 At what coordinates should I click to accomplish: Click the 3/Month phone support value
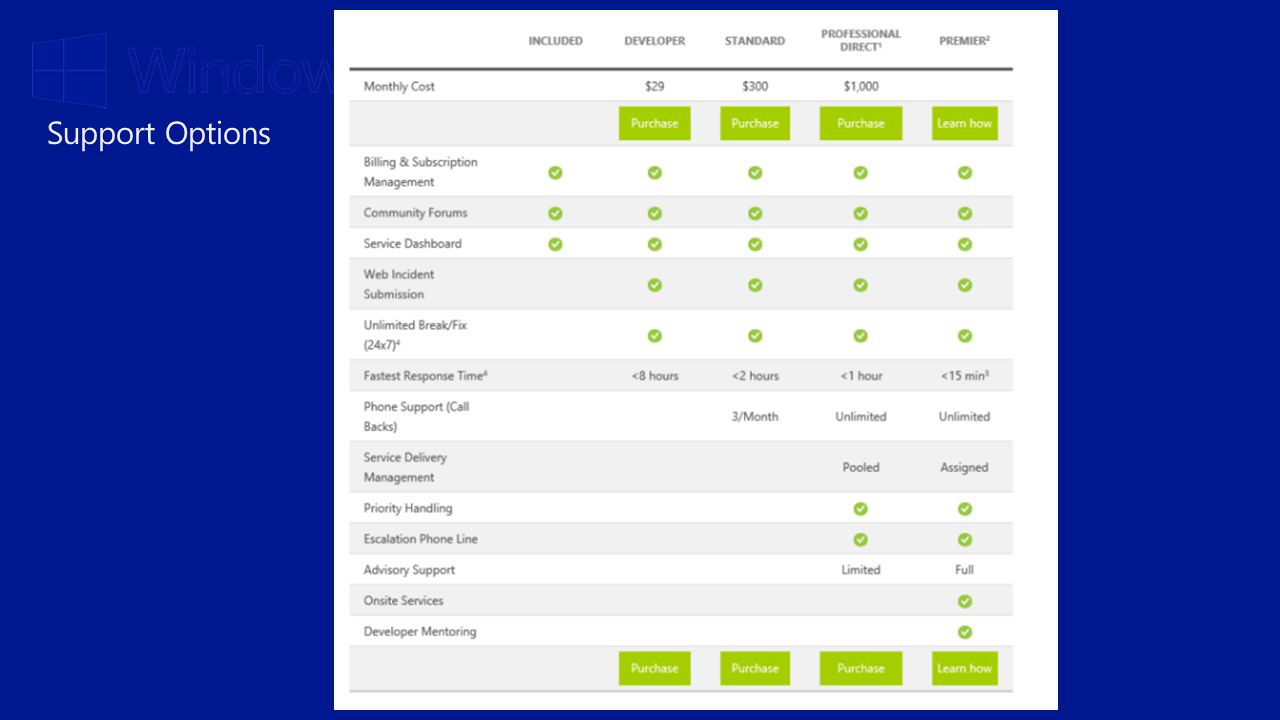point(755,417)
